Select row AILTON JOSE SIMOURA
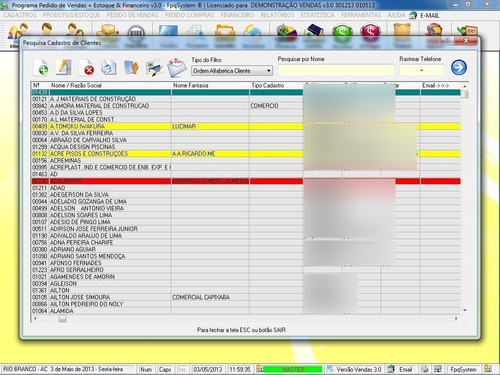 [x=246, y=297]
